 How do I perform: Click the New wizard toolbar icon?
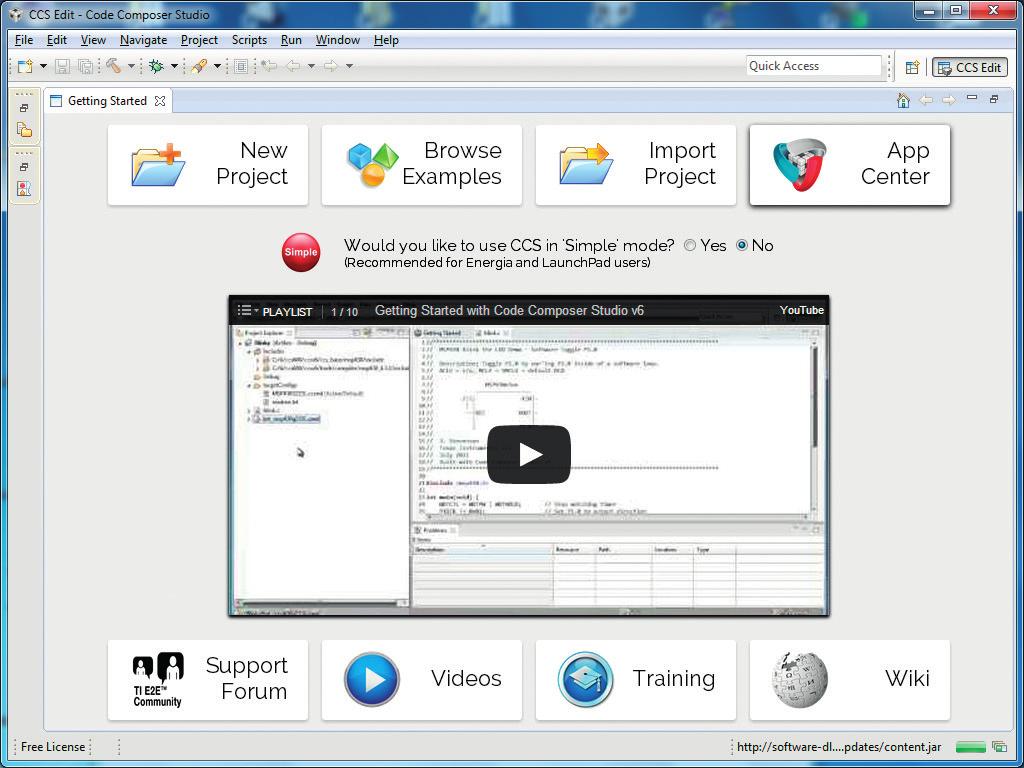pyautogui.click(x=25, y=66)
